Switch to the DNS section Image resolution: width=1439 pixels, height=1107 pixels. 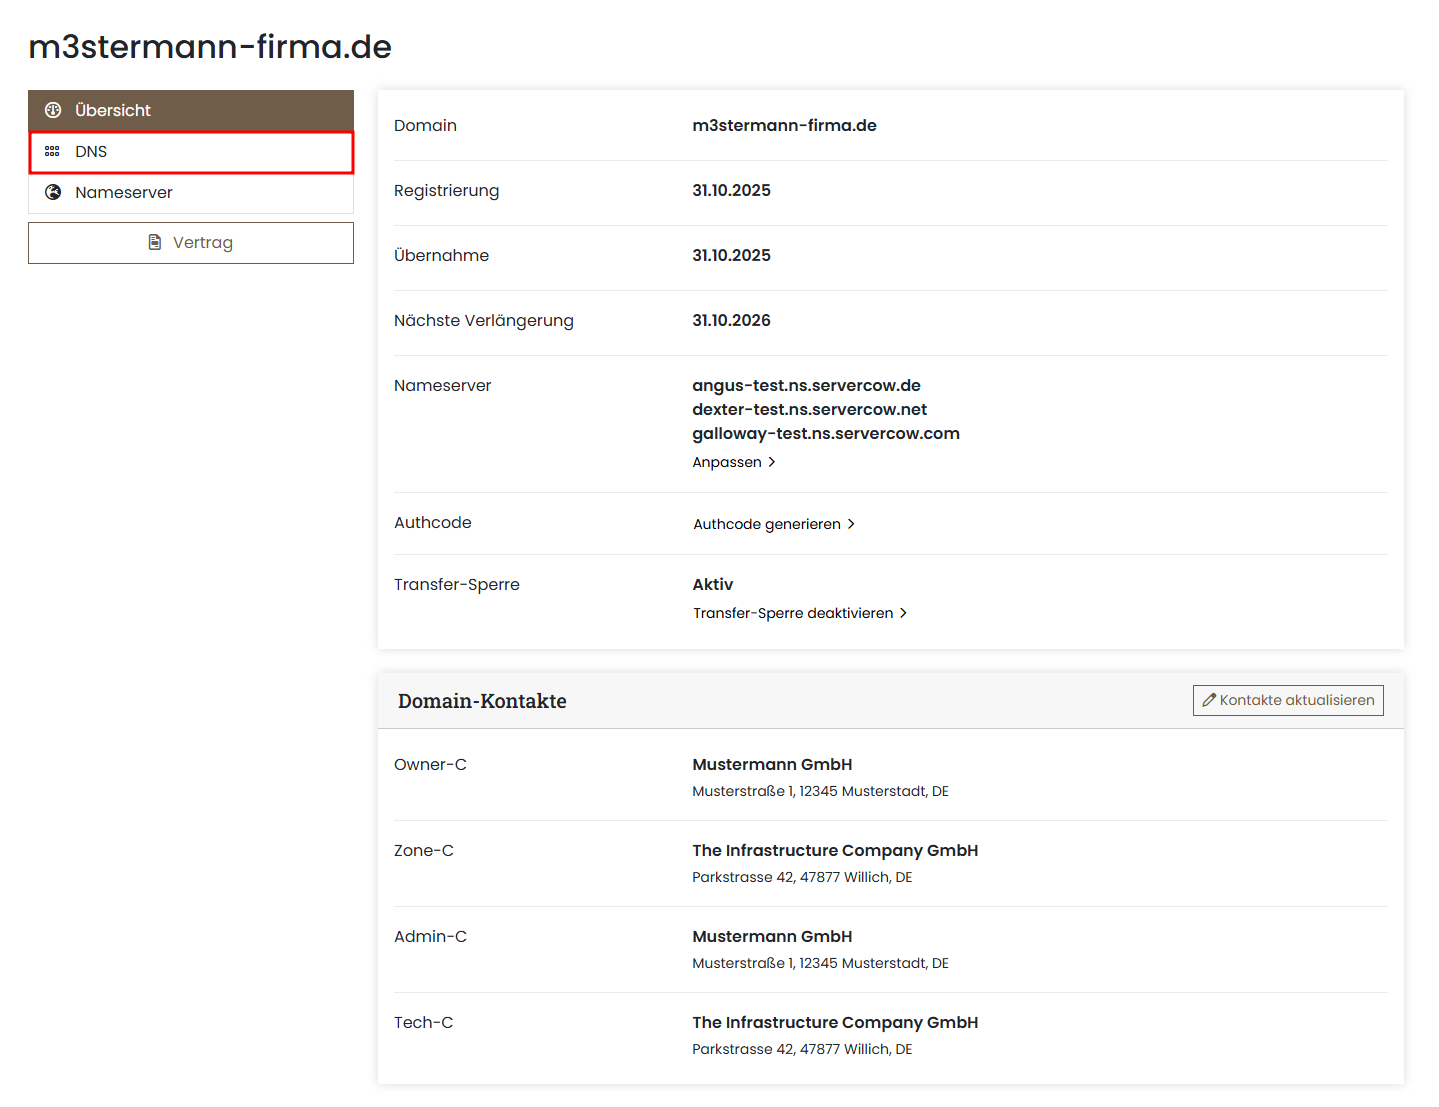pos(92,151)
